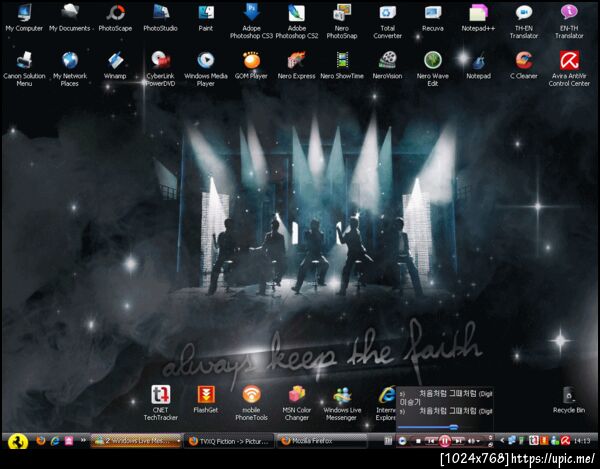Image resolution: width=600 pixels, height=469 pixels.
Task: Launch Adobe Photoshop CS2
Action: click(297, 21)
